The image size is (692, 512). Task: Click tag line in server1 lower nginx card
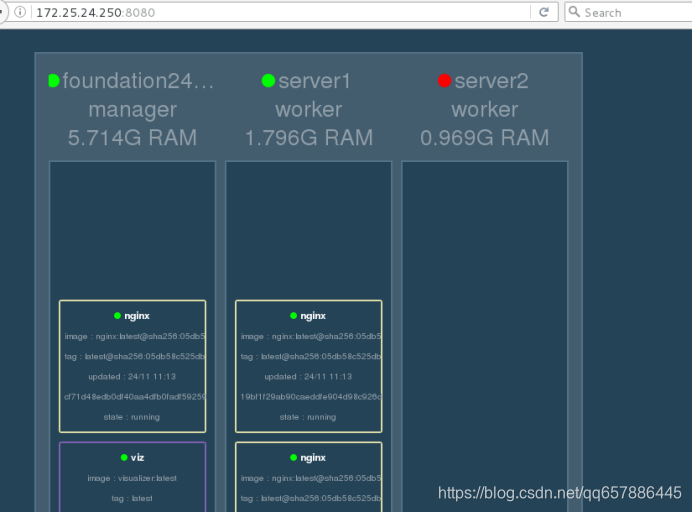pyautogui.click(x=311, y=498)
